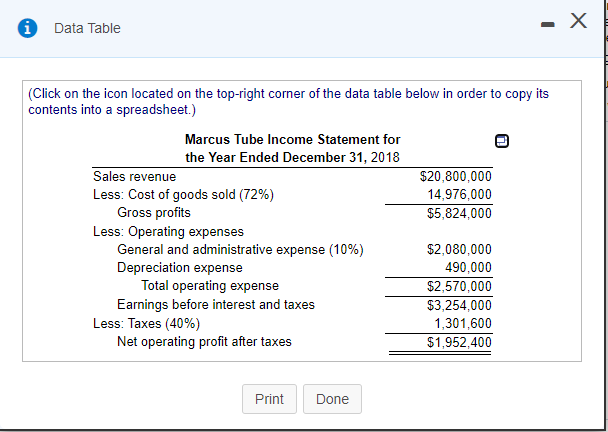Click the blue info icon beside Data Table
Image resolution: width=608 pixels, height=432 pixels.
tap(21, 28)
